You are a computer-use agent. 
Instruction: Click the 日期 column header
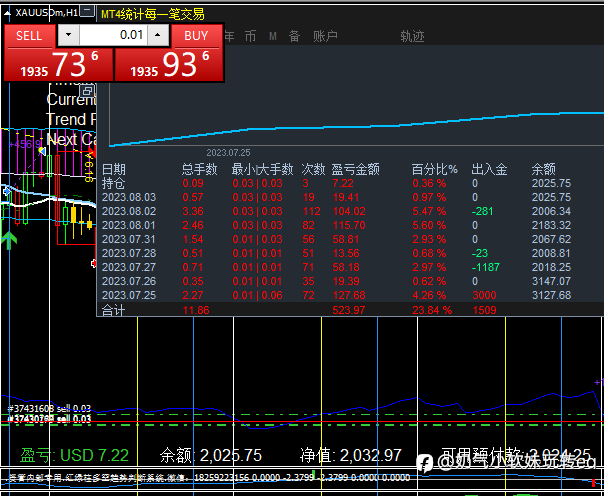(x=114, y=169)
